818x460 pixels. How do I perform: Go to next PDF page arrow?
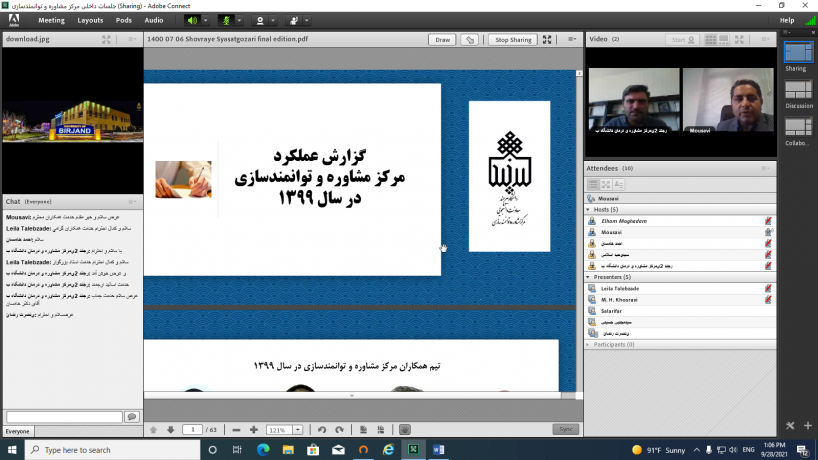click(171, 430)
